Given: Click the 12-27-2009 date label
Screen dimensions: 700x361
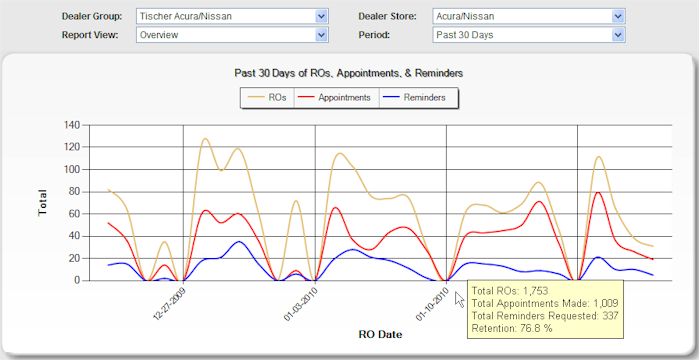Looking at the screenshot, I should pos(169,303).
